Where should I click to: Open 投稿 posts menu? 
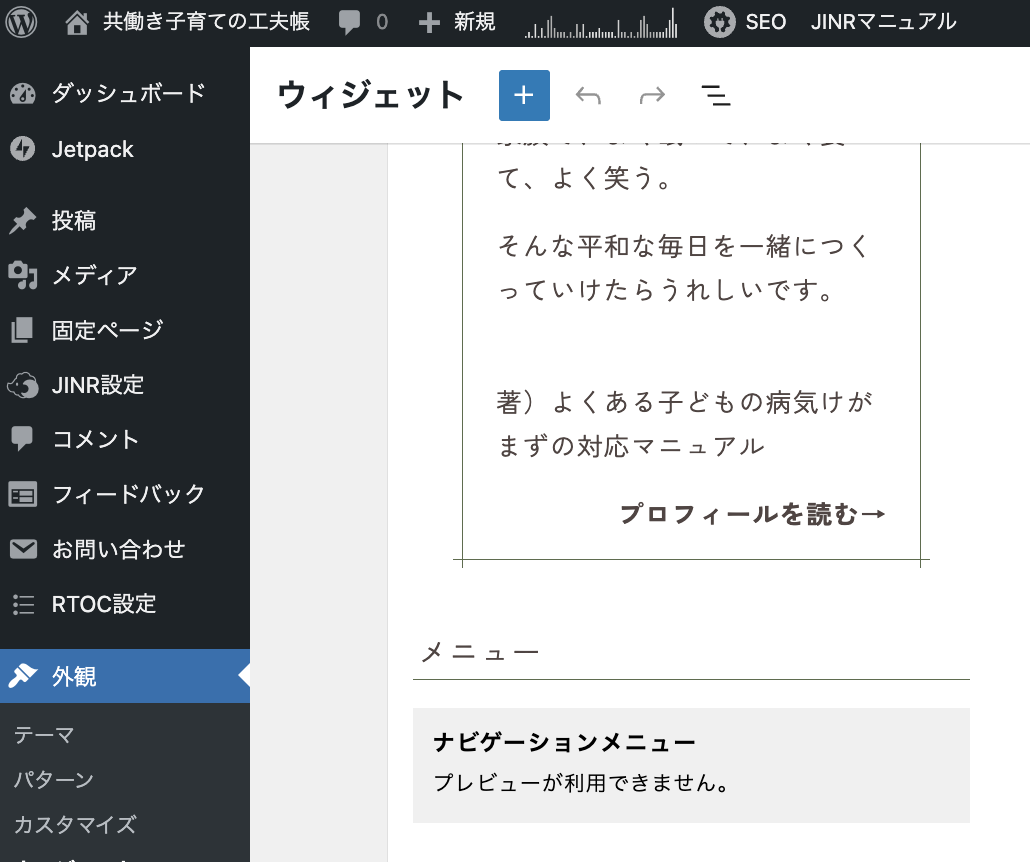tap(74, 221)
